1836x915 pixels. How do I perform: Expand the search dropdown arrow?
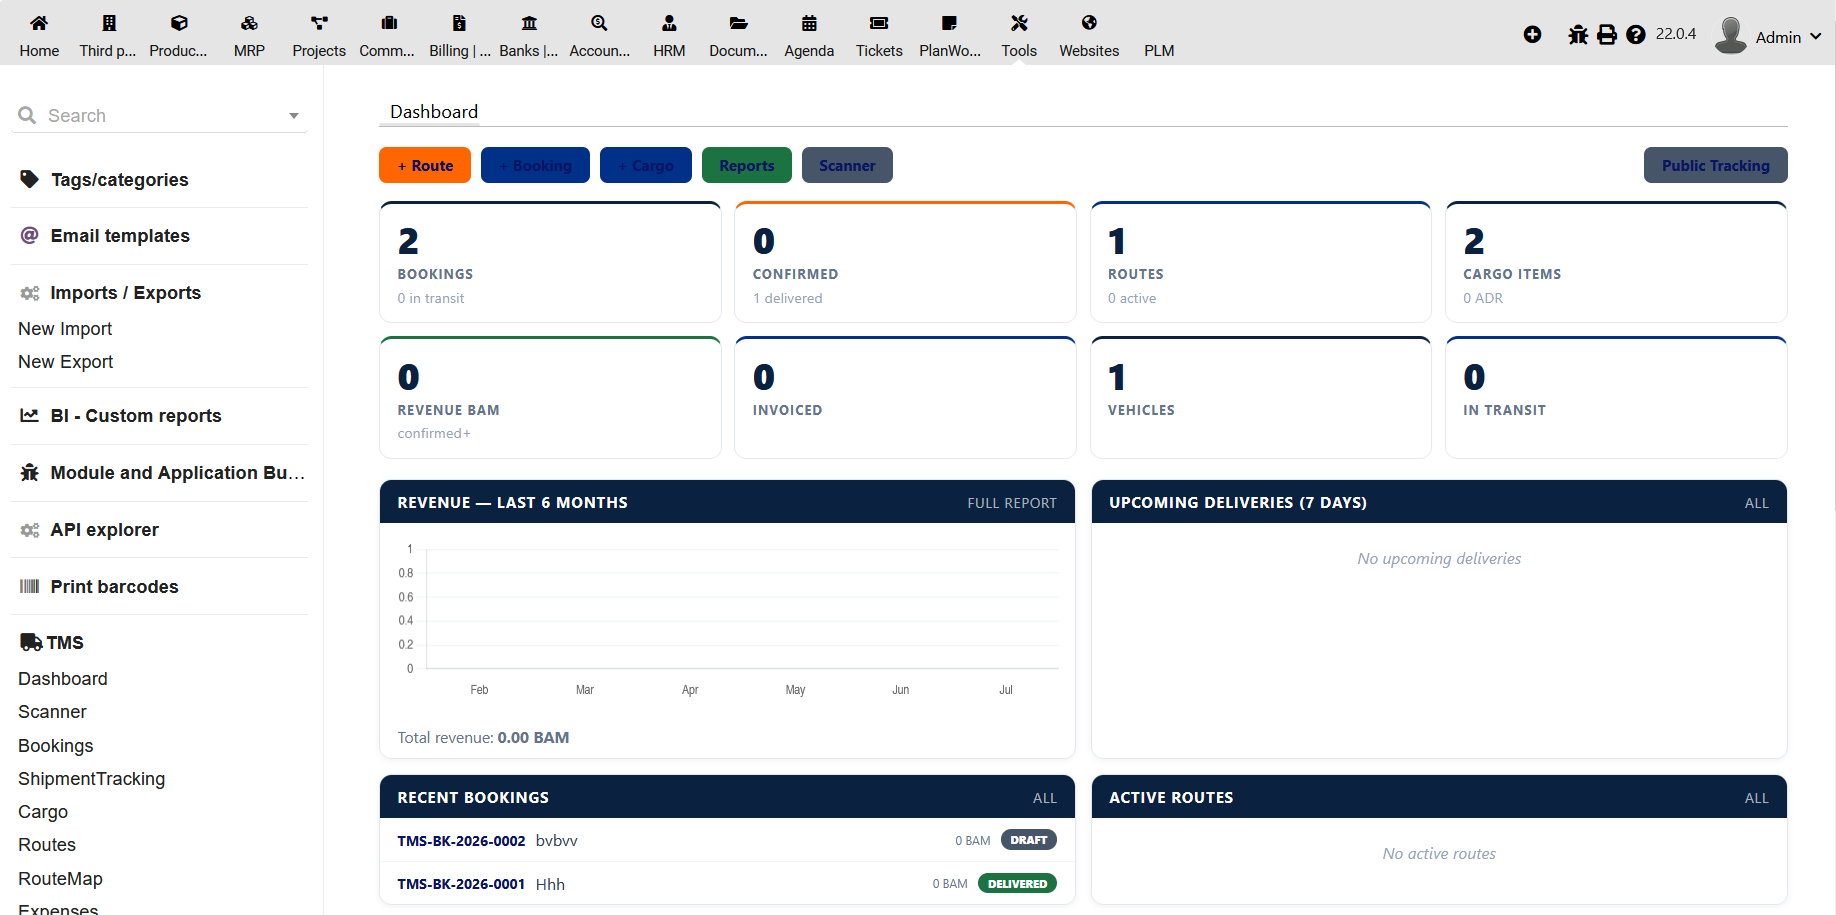294,116
